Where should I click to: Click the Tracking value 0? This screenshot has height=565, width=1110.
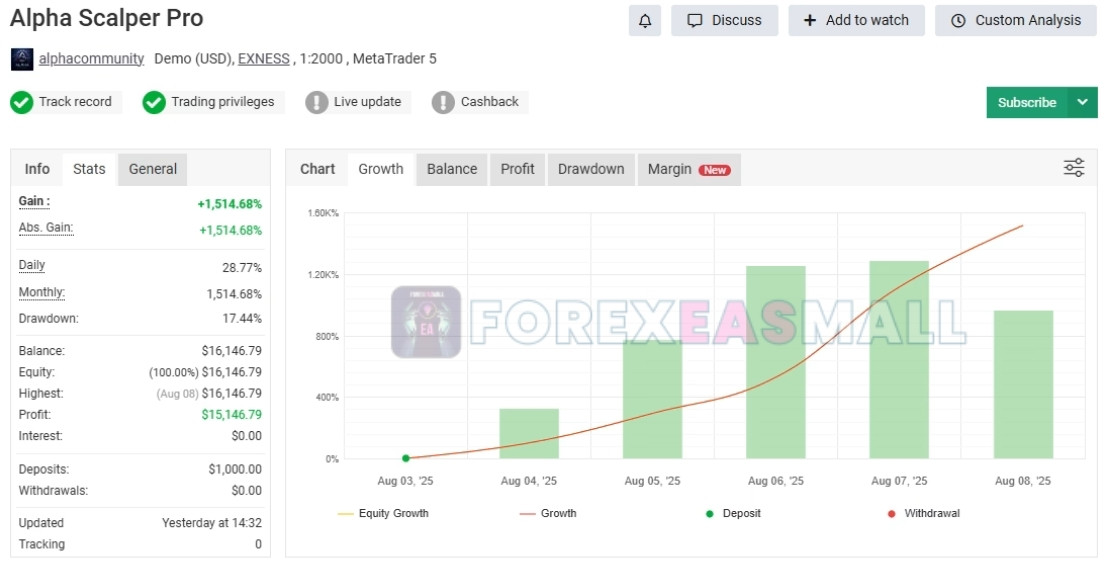(x=258, y=544)
